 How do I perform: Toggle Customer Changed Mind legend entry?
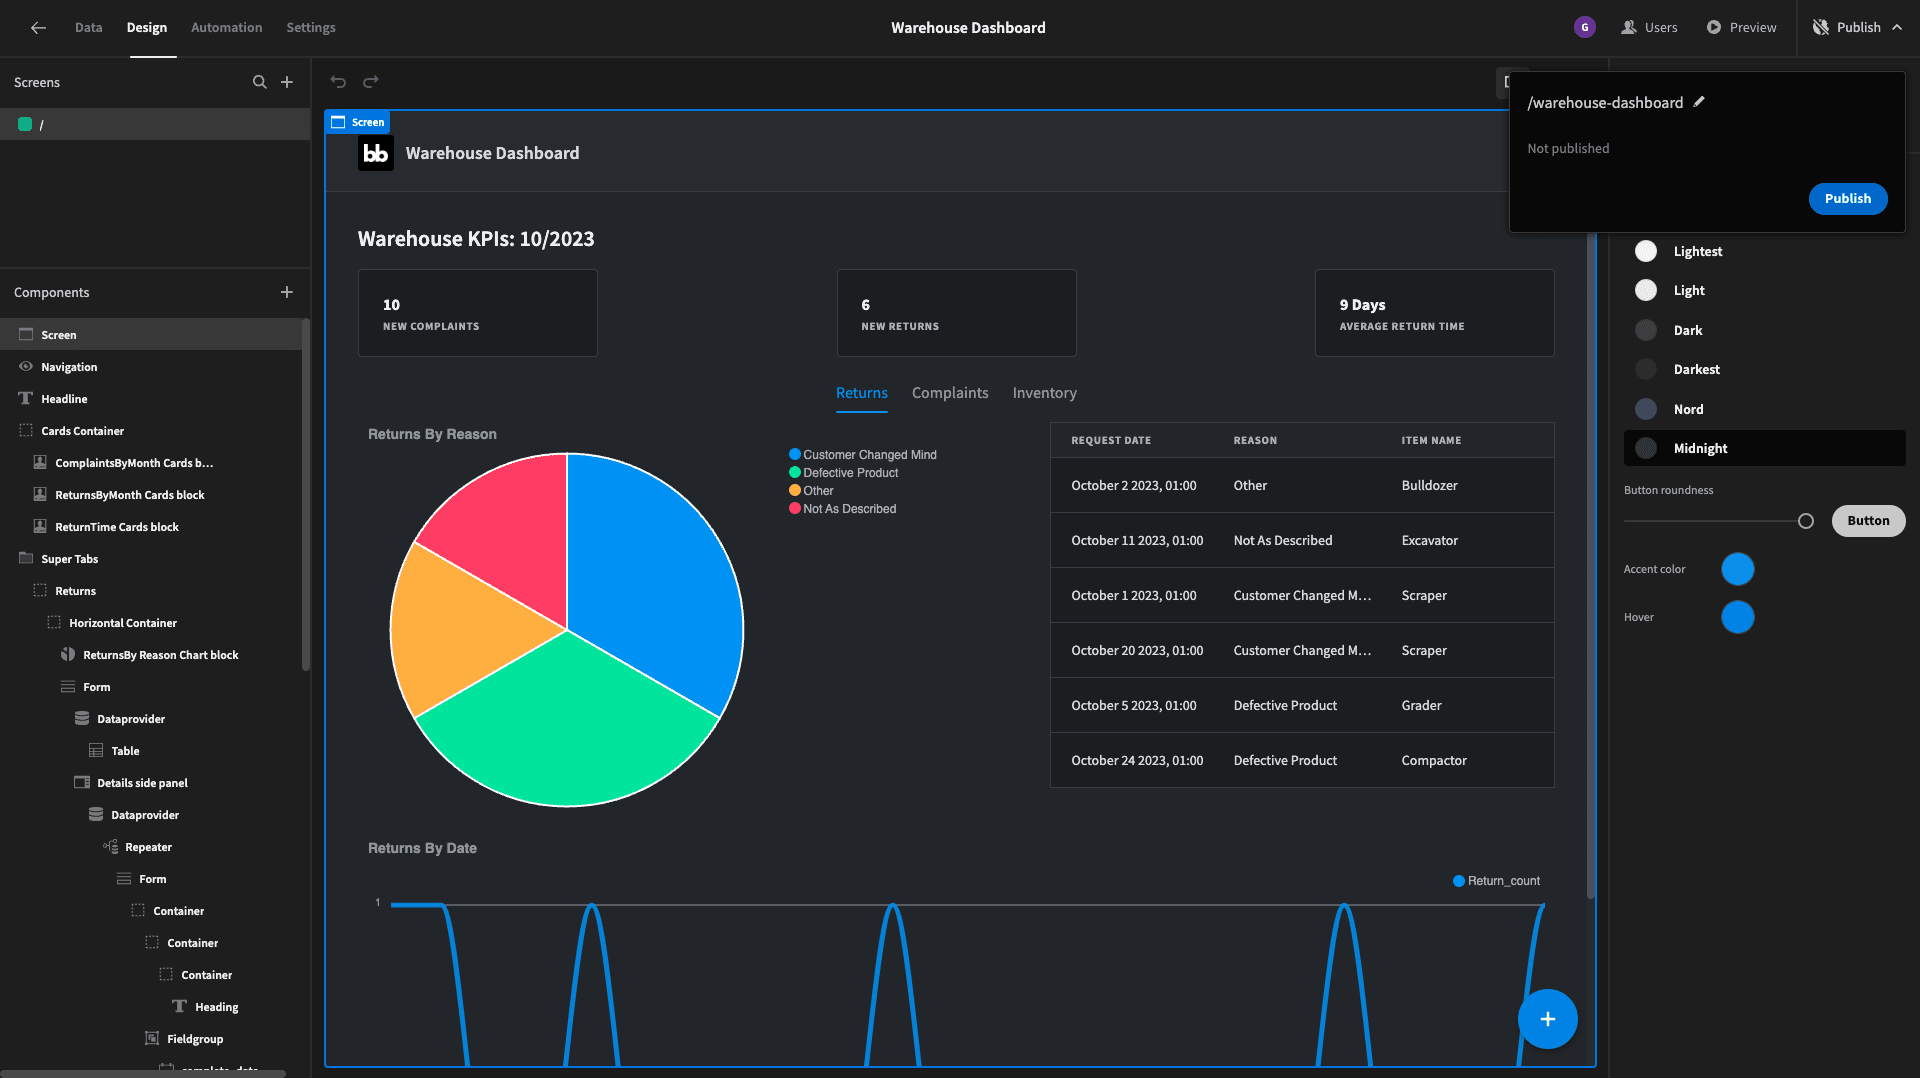[x=863, y=455]
